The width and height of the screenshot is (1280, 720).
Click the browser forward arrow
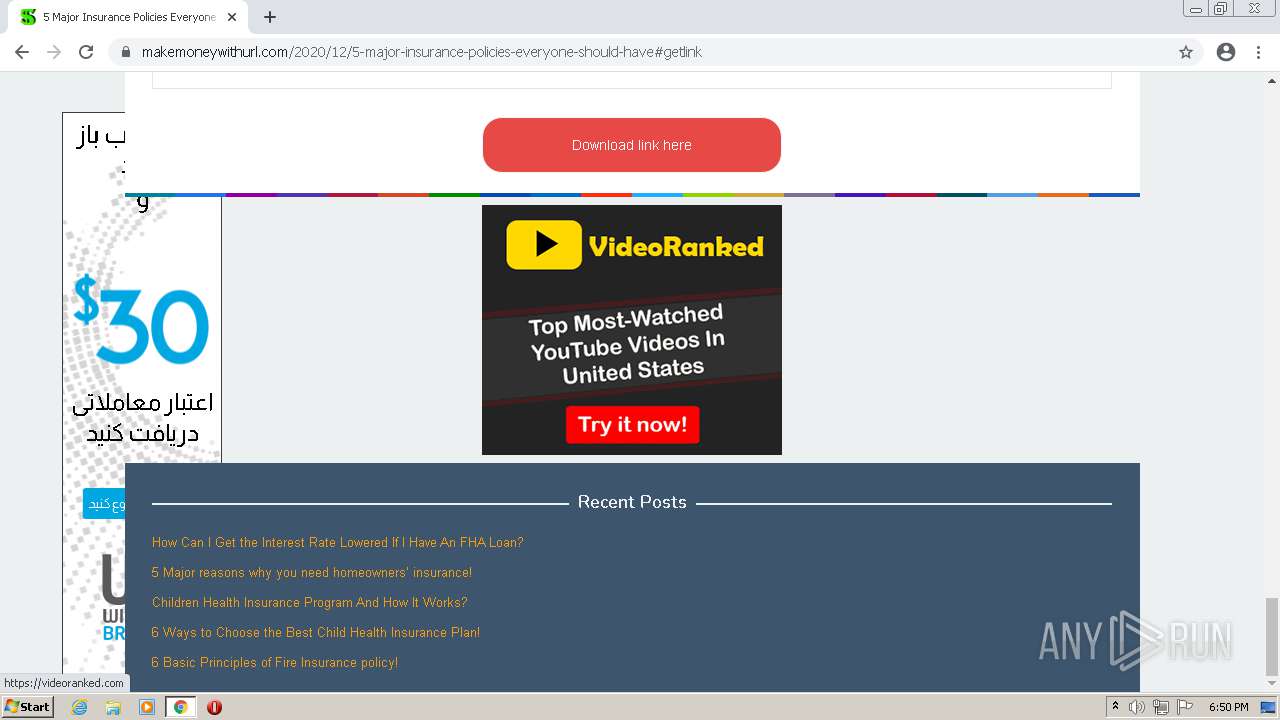(x=54, y=52)
